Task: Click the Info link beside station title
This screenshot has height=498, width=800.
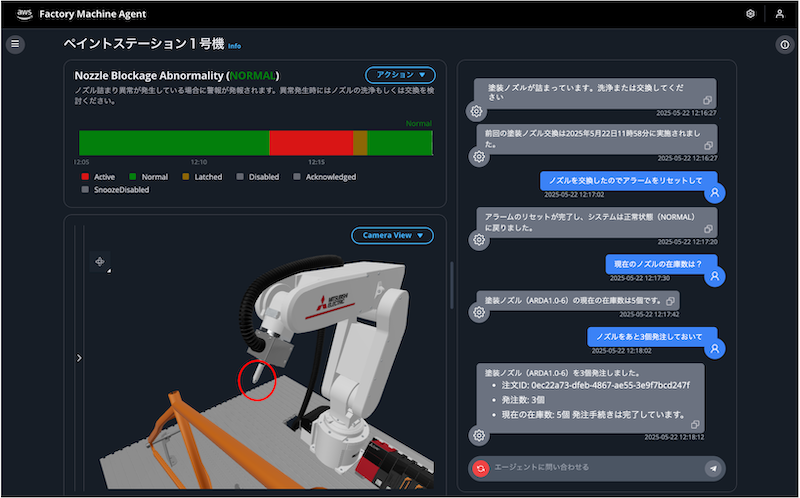Action: point(234,46)
